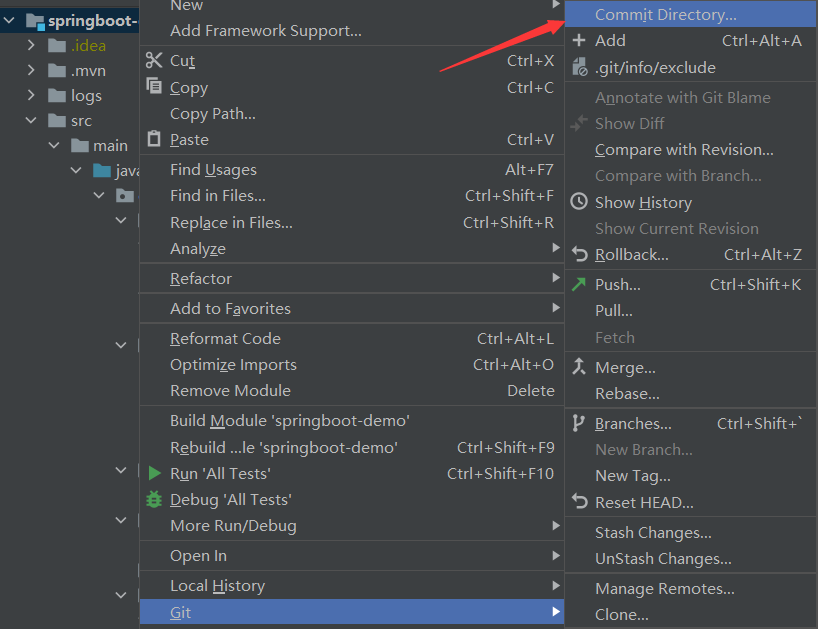Select the .mvn folder in project tree
This screenshot has width=818, height=629.
pos(88,70)
